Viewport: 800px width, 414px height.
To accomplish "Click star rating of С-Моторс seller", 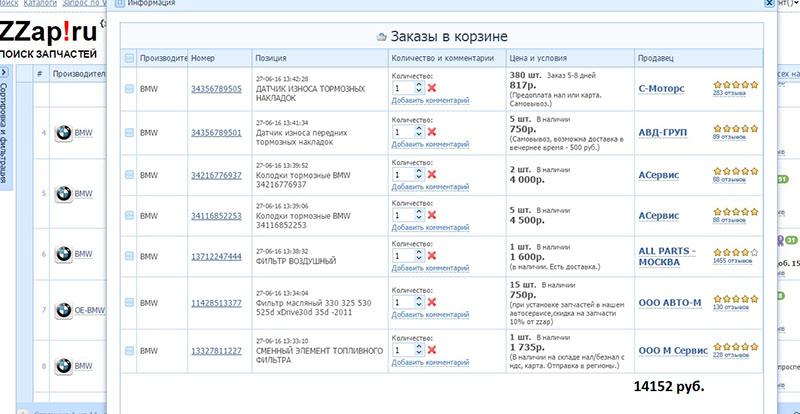I will pyautogui.click(x=736, y=85).
